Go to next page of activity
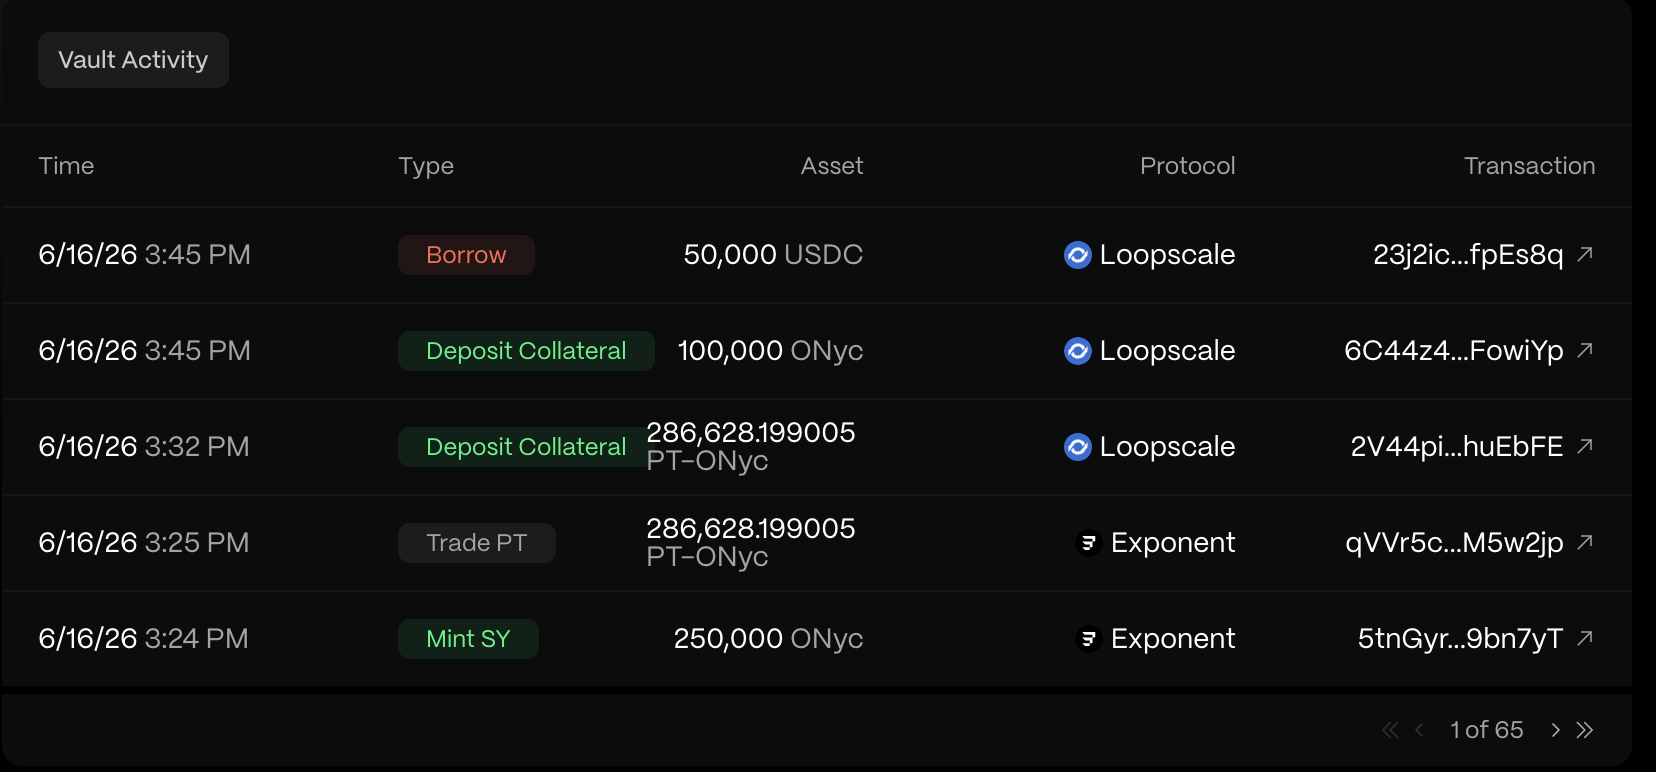The width and height of the screenshot is (1656, 772). coord(1555,730)
